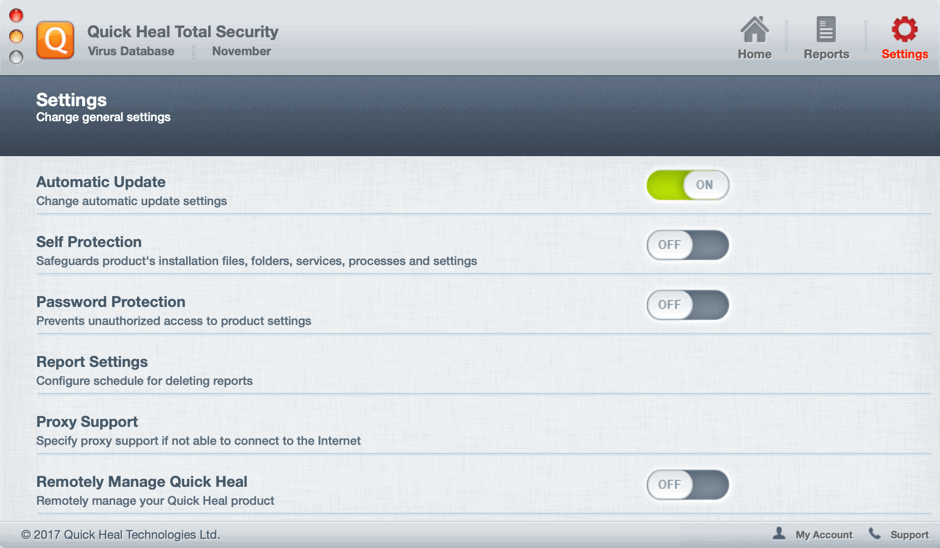Click the Support phone icon

point(875,534)
